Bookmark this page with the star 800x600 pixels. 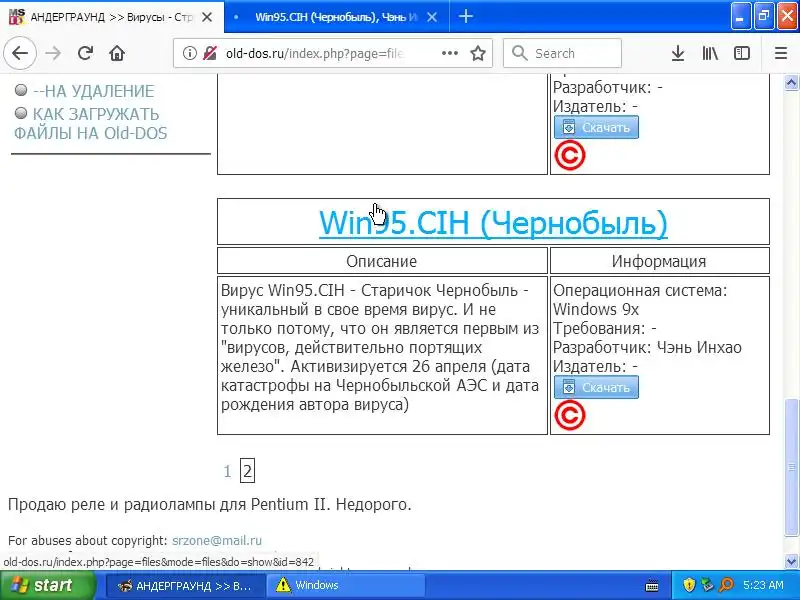click(478, 53)
